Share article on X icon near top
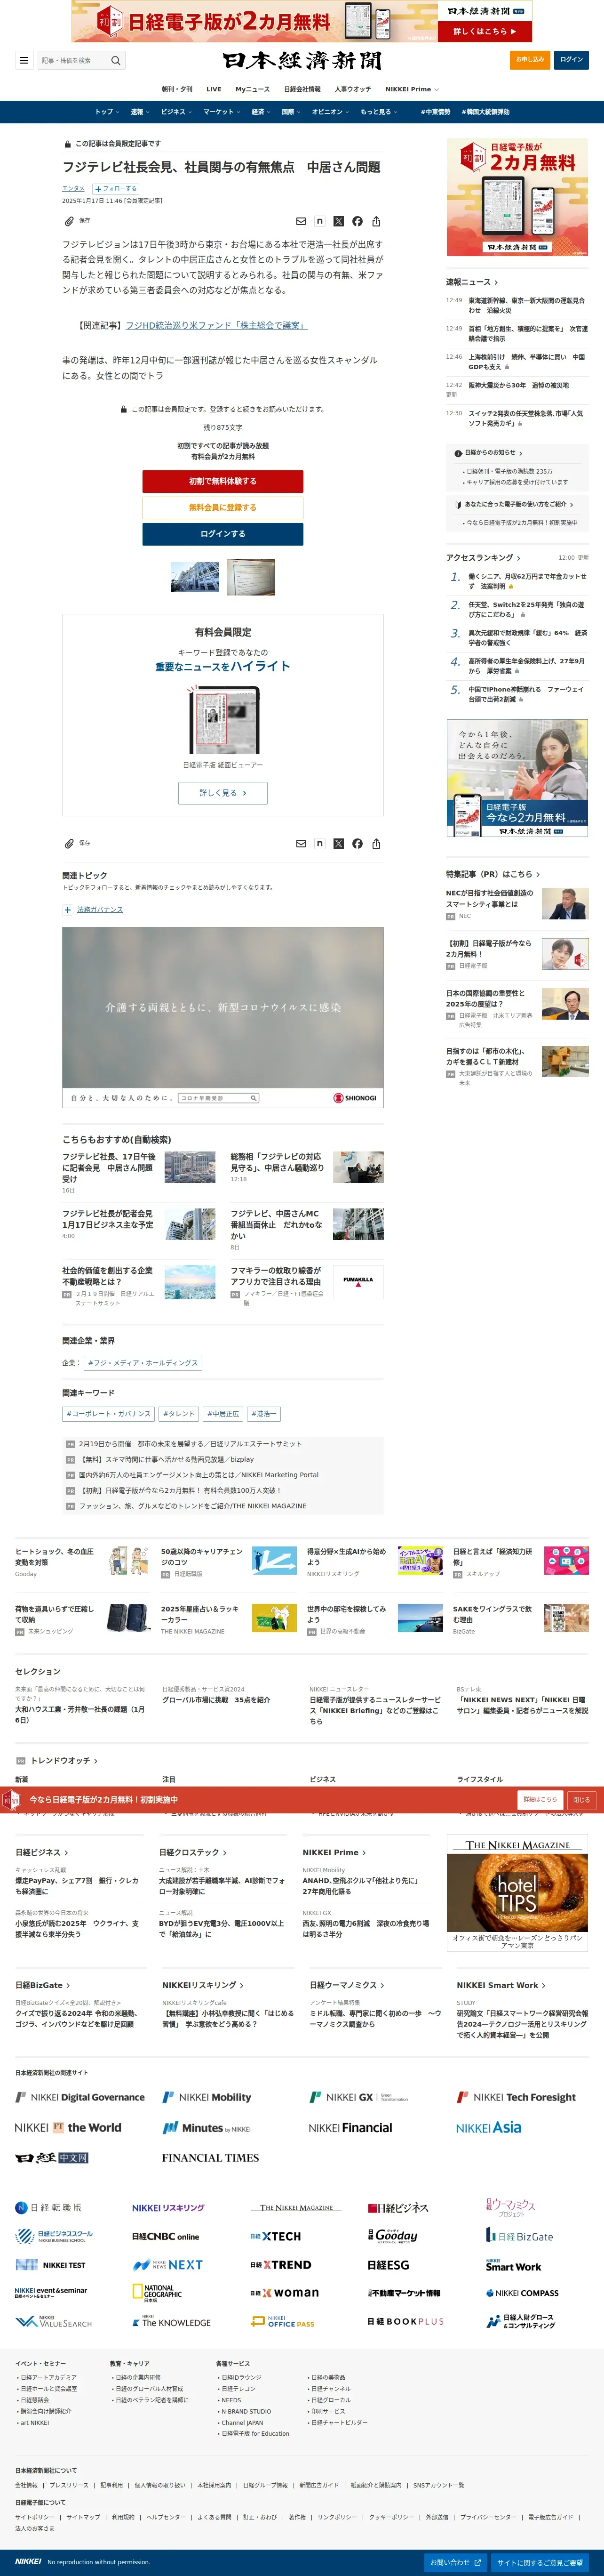 [338, 221]
